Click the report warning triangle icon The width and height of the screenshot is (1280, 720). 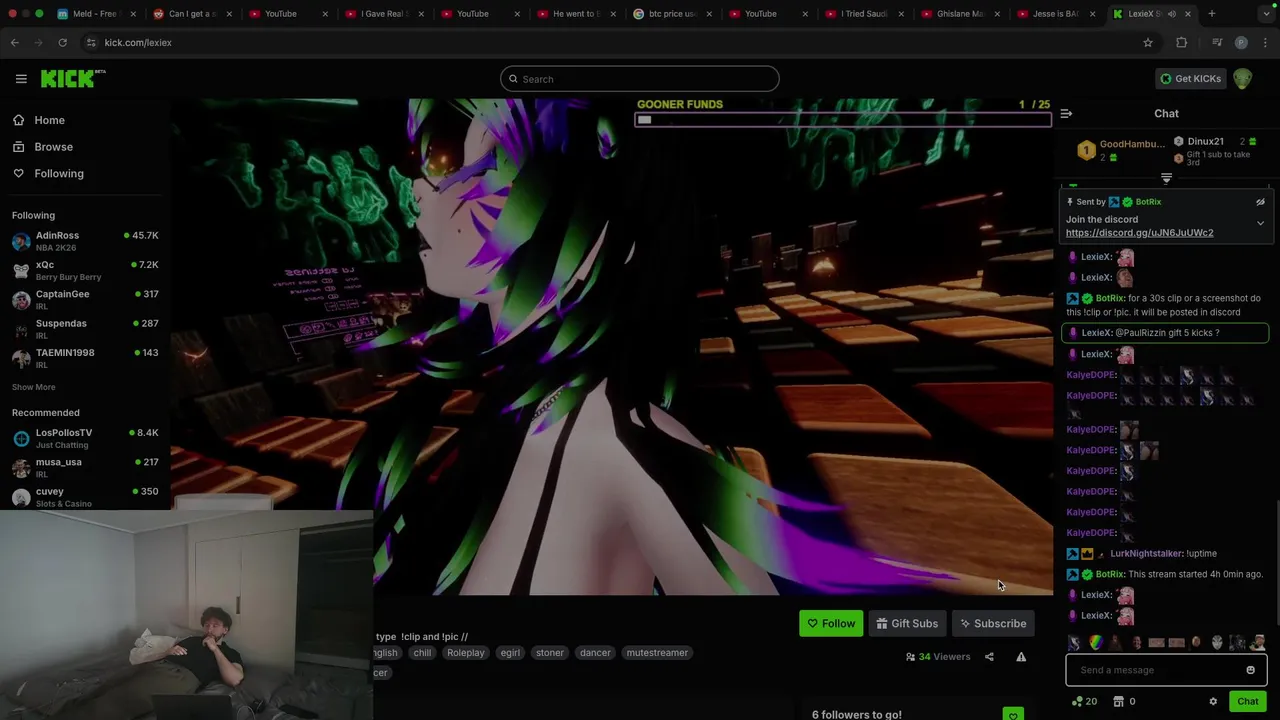click(1021, 657)
